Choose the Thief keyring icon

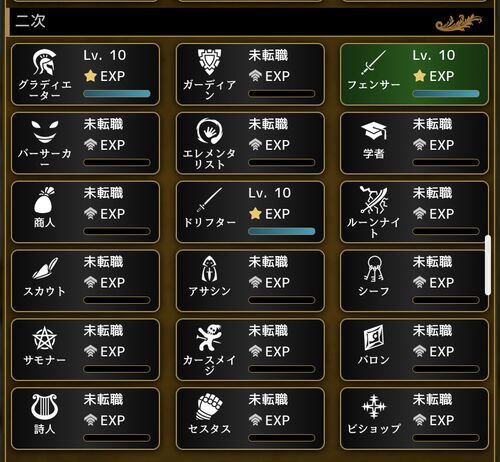click(x=374, y=269)
